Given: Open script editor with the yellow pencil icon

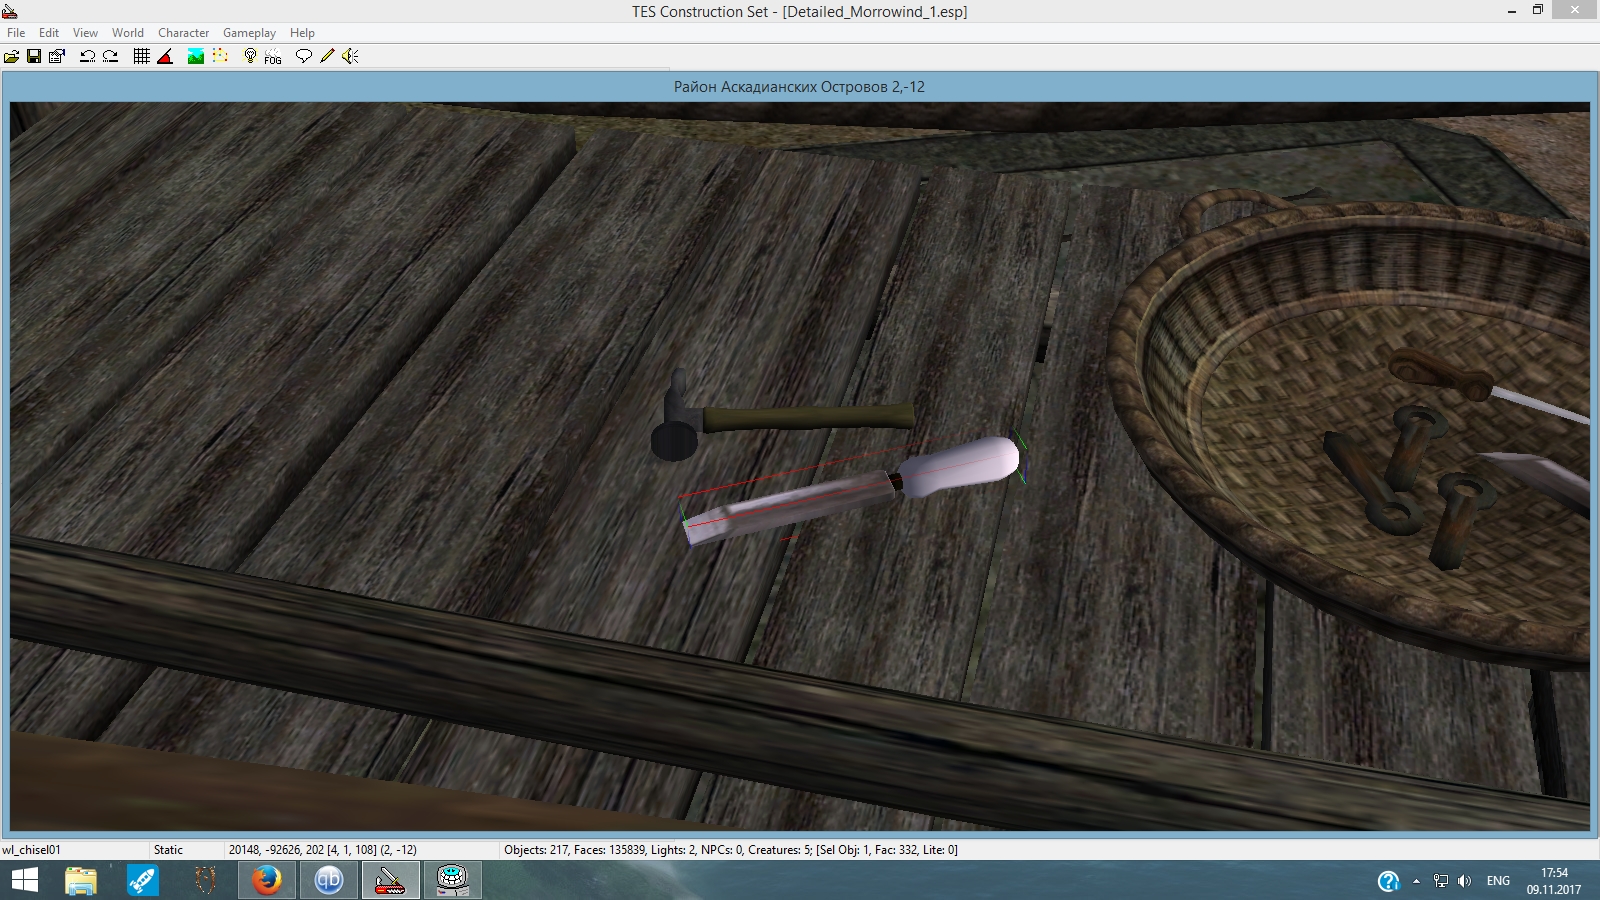Looking at the screenshot, I should (327, 56).
